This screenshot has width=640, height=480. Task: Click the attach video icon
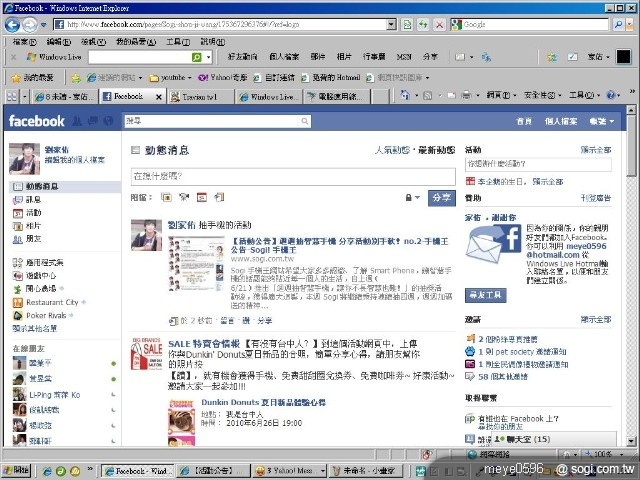(x=184, y=198)
